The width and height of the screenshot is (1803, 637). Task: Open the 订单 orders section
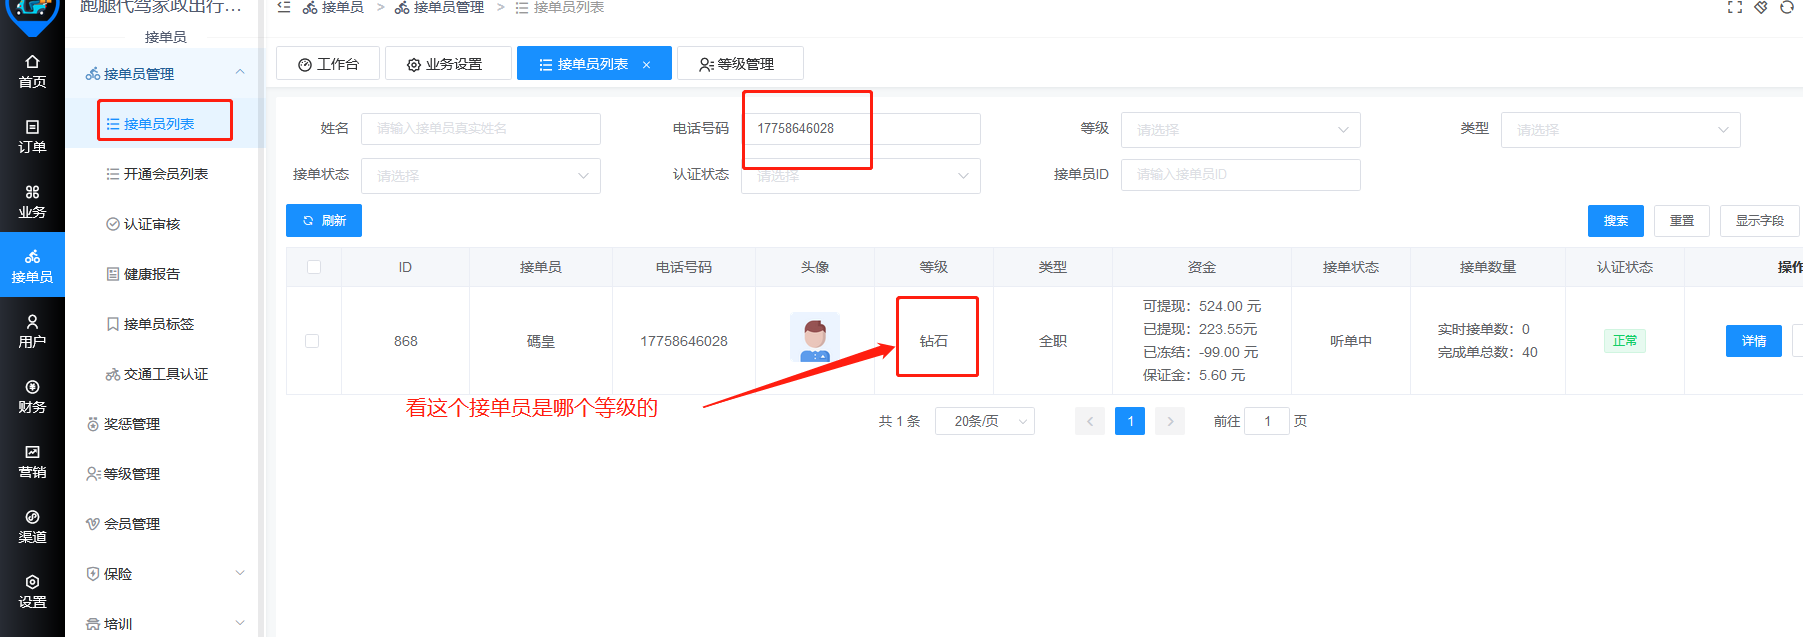click(32, 136)
